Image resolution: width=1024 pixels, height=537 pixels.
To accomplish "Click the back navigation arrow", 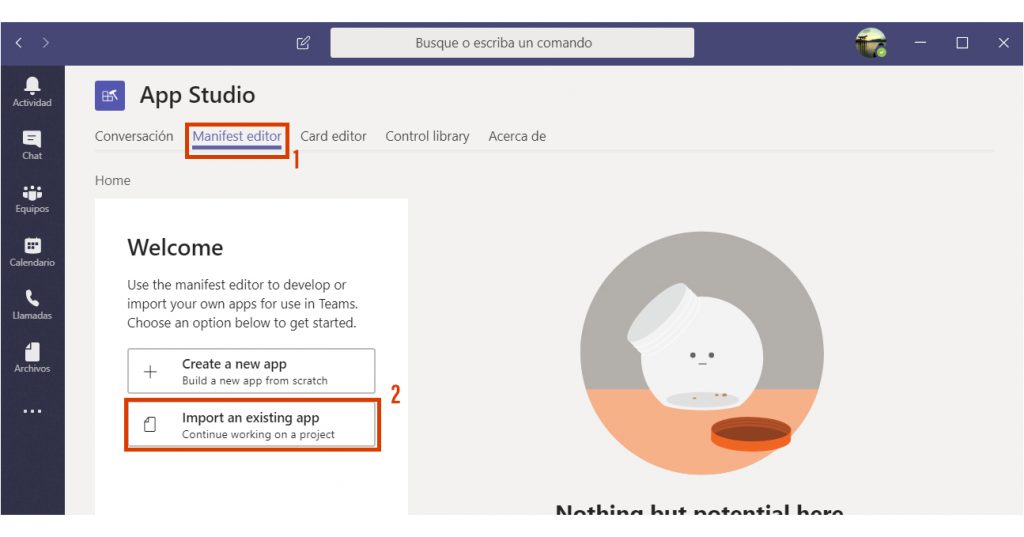I will pyautogui.click(x=19, y=42).
